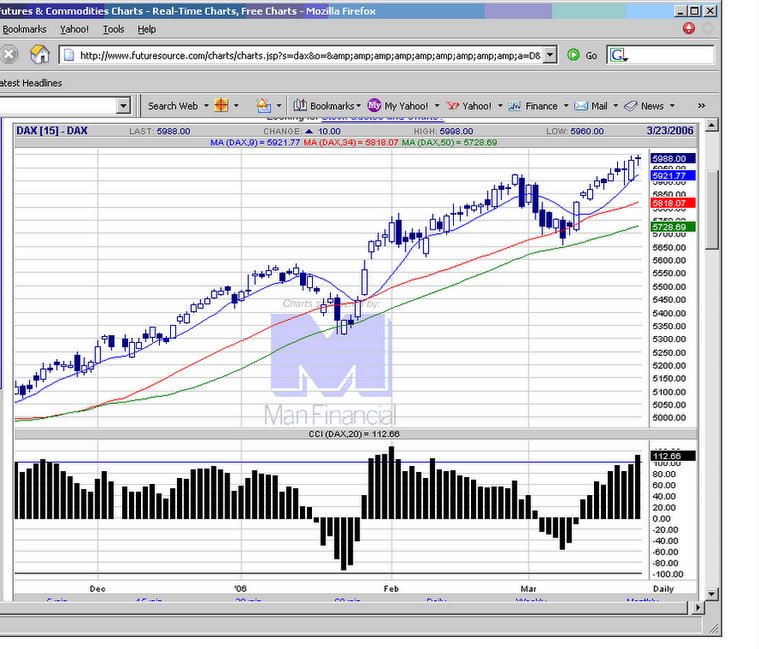Open the Help menu
759x649 pixels.
147,30
